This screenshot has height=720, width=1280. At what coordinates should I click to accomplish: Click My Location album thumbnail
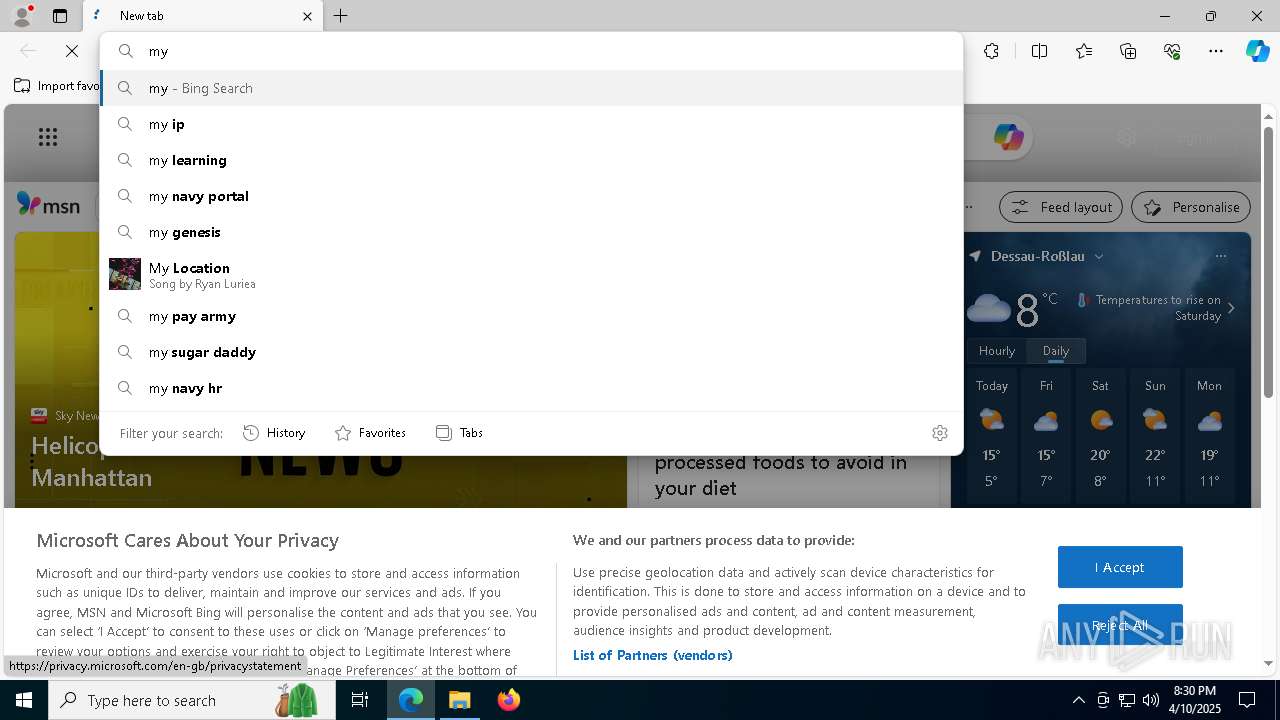point(125,274)
